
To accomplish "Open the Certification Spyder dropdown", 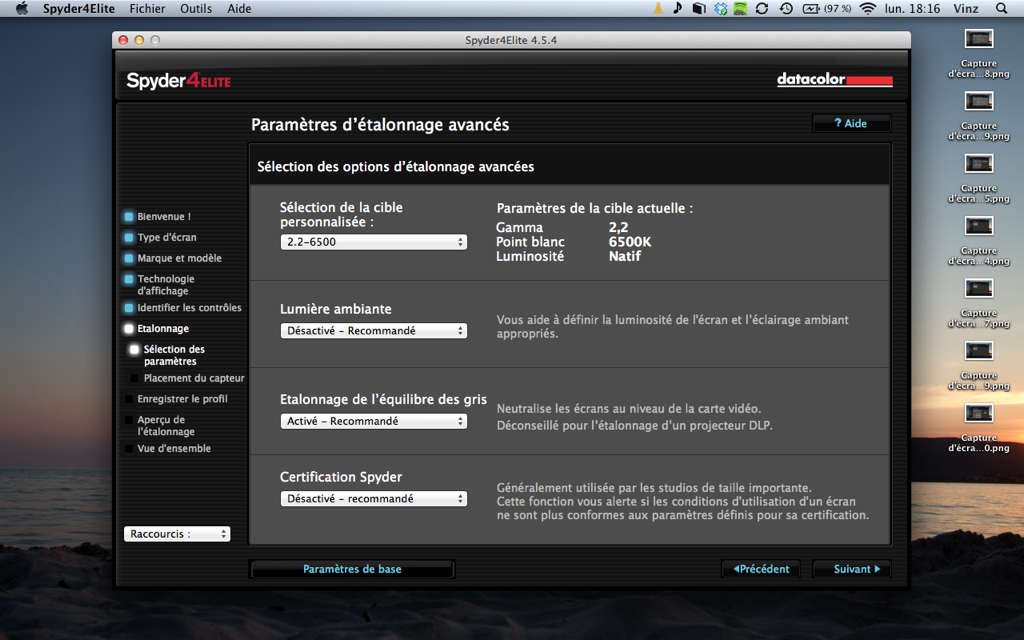I will pos(373,499).
